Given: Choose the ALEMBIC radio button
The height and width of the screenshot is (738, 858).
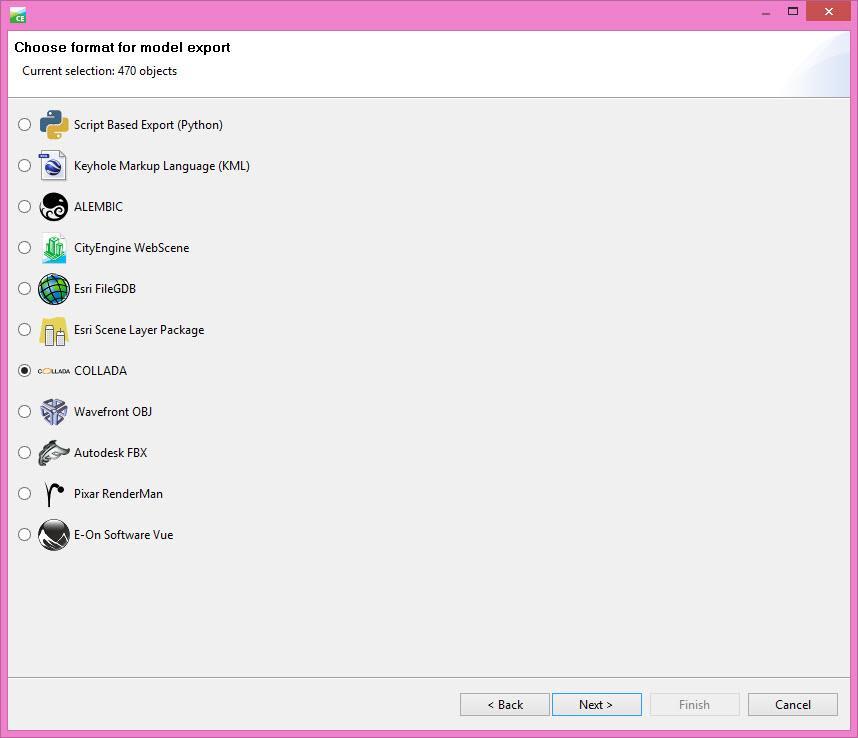Looking at the screenshot, I should [24, 206].
